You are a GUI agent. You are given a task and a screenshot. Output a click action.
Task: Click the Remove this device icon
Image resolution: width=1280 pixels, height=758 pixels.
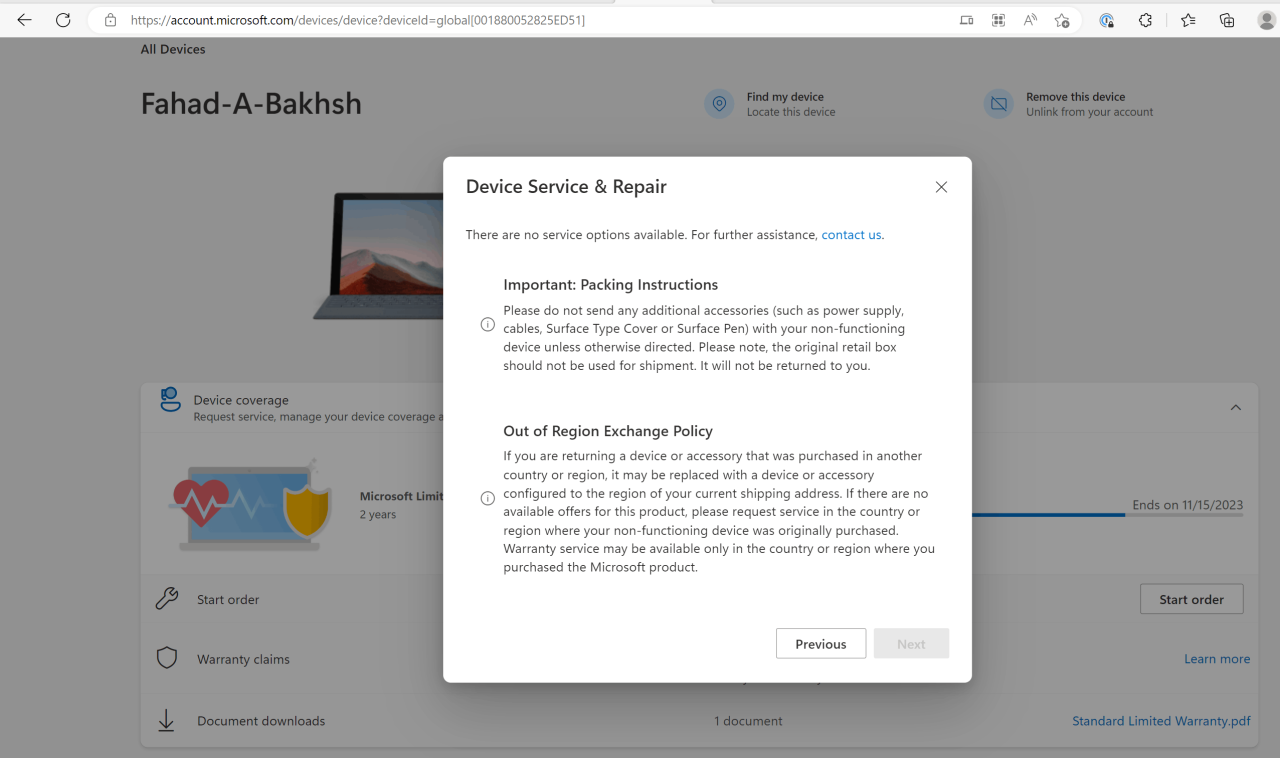coord(998,104)
